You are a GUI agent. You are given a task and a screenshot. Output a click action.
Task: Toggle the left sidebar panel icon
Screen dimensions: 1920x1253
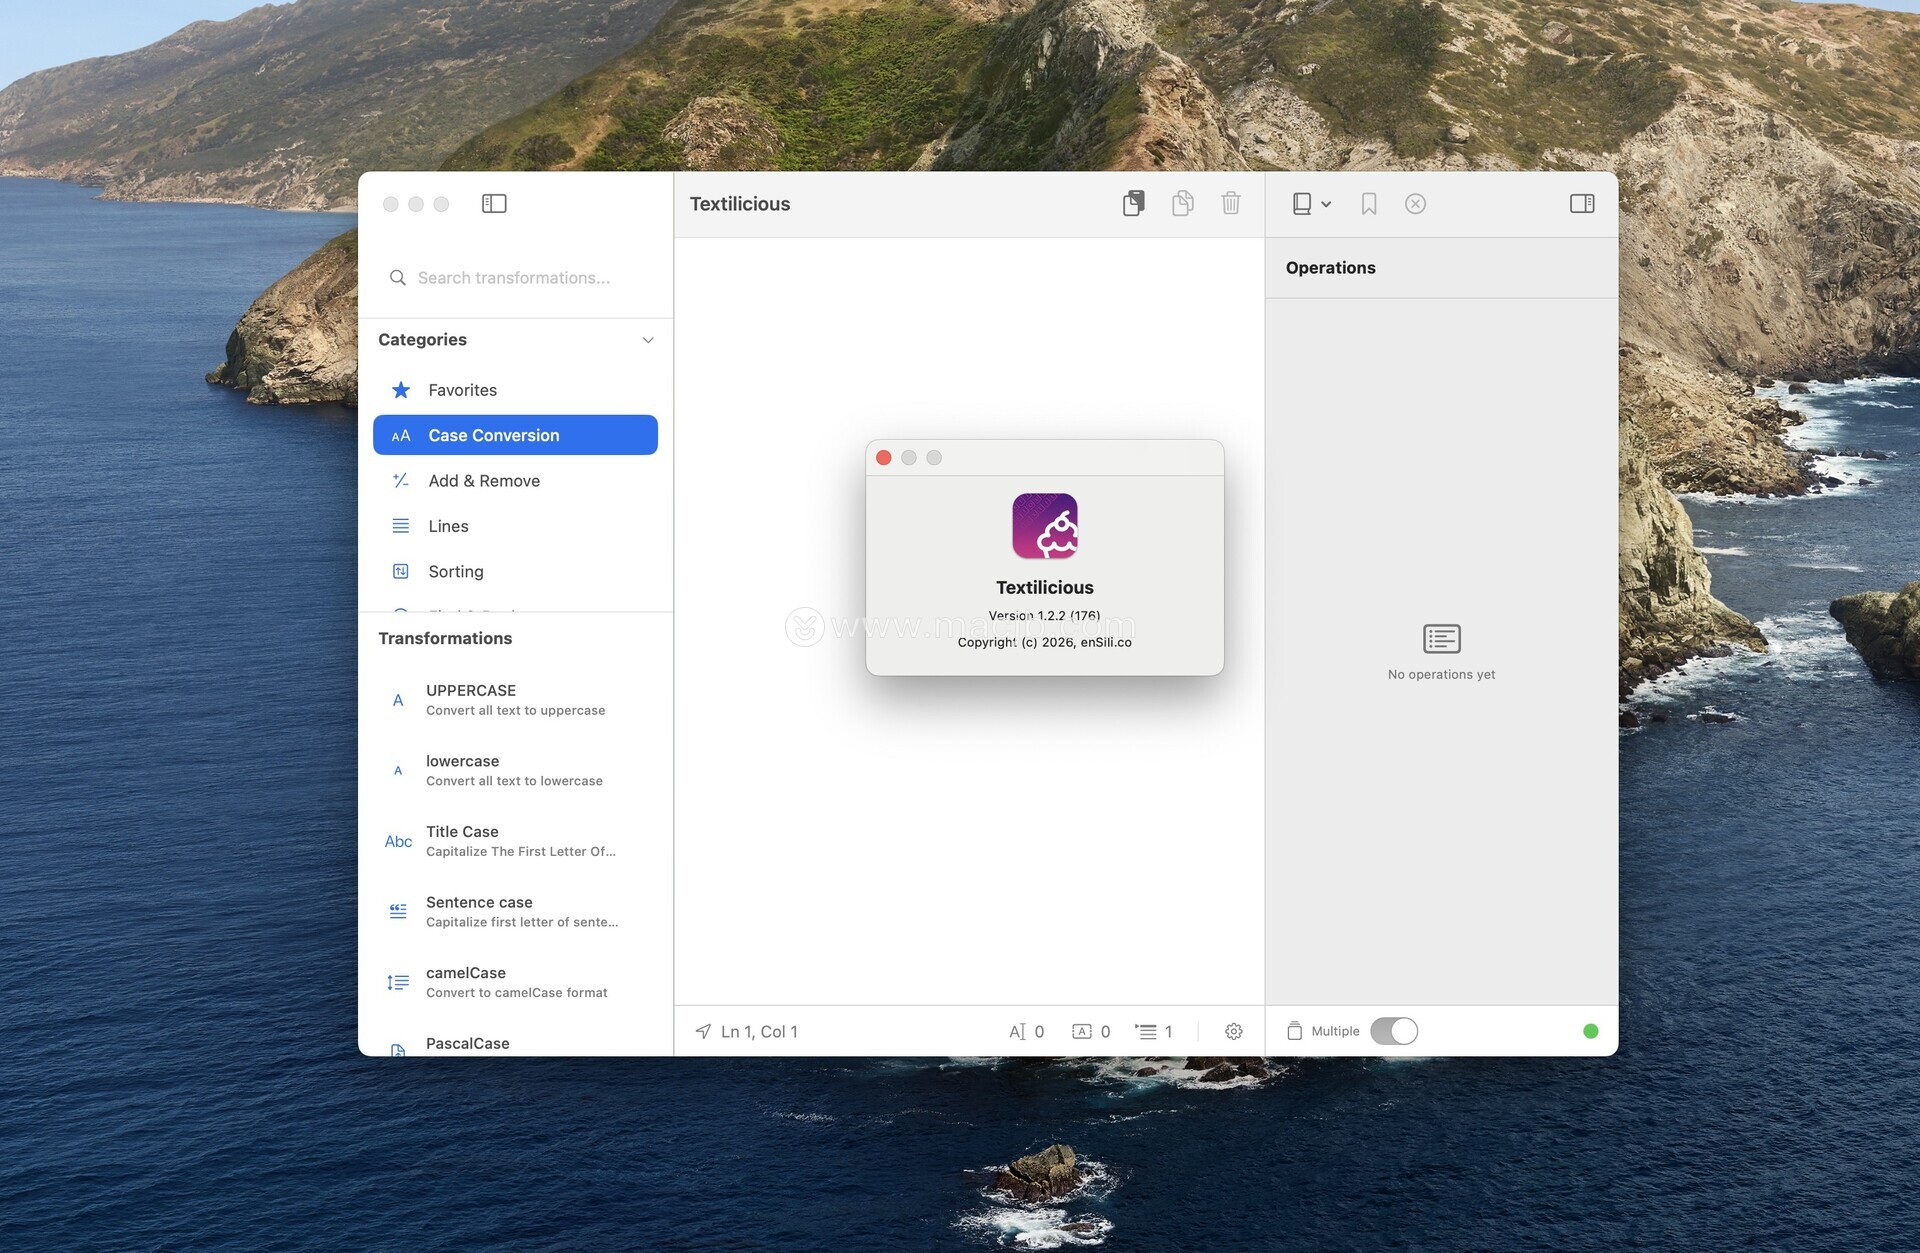(x=494, y=204)
